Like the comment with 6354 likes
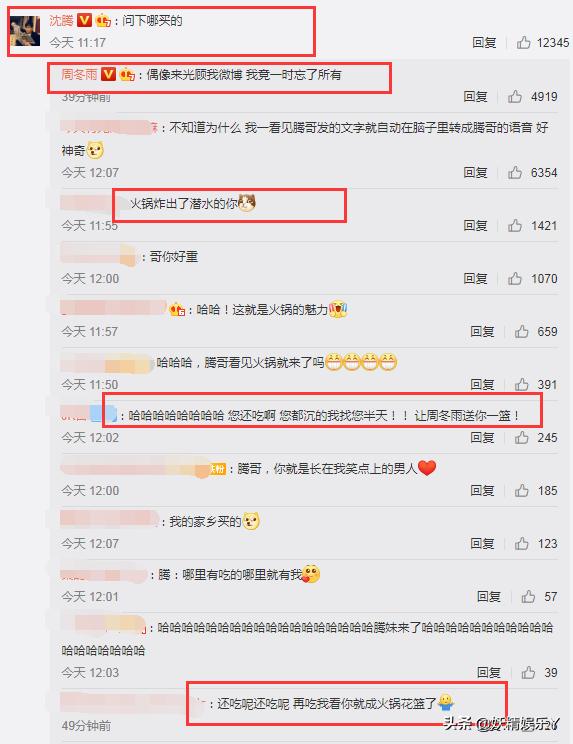Image resolution: width=573 pixels, height=744 pixels. (515, 173)
